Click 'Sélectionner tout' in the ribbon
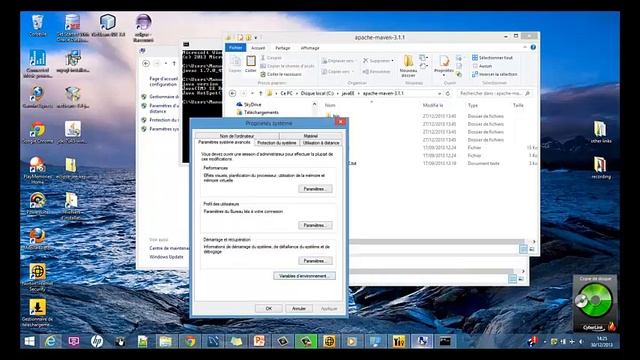This screenshot has width=640, height=360. (492, 58)
